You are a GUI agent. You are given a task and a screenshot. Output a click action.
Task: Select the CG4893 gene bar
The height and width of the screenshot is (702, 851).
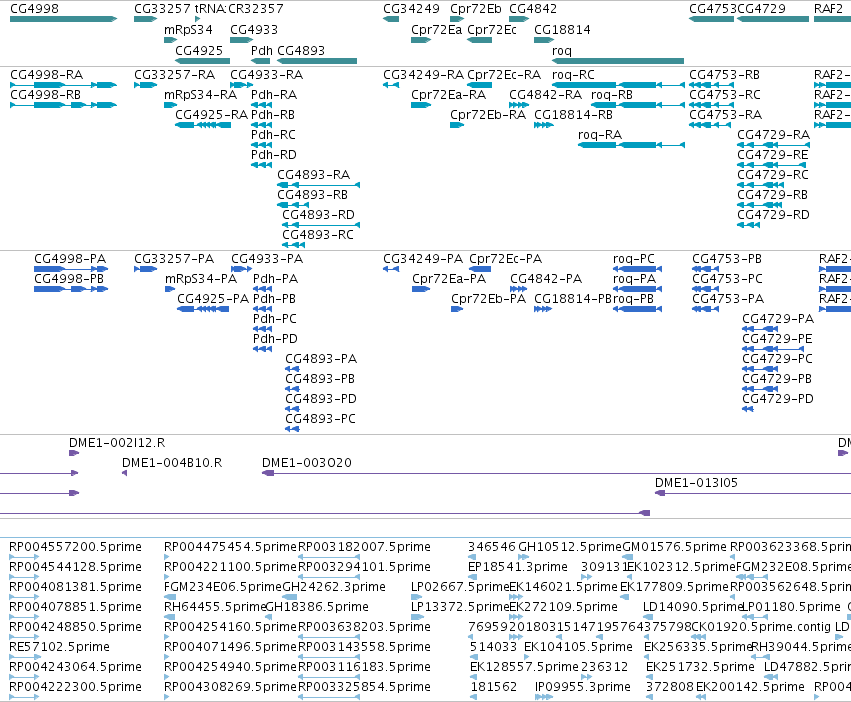click(x=317, y=61)
